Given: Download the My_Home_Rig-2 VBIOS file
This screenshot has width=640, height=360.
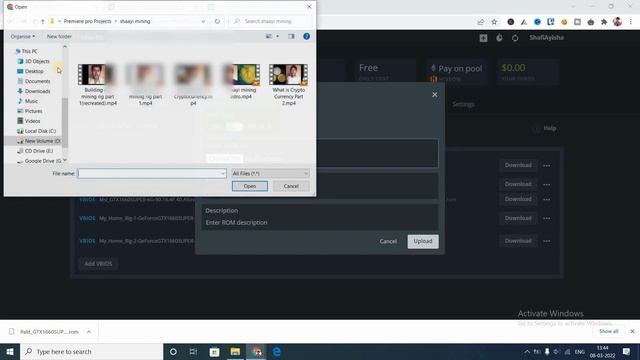Looking at the screenshot, I should 518,240.
